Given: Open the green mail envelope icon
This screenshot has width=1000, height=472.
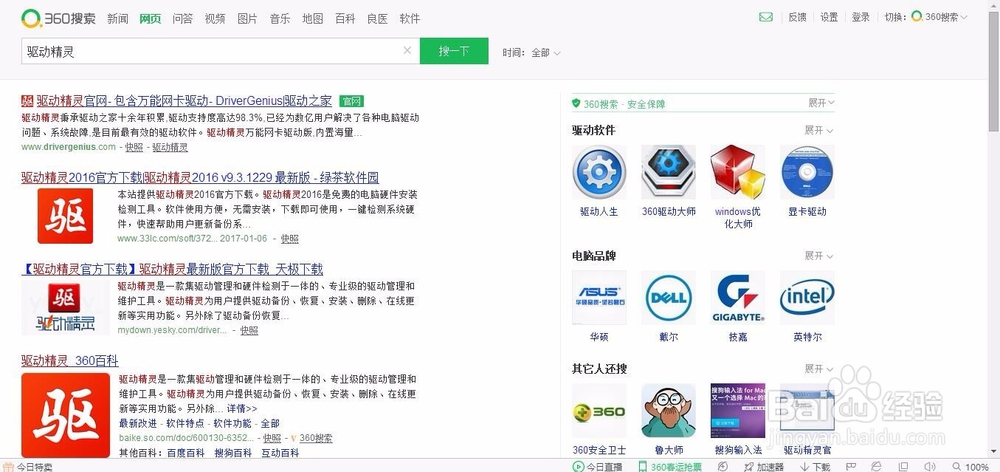Looking at the screenshot, I should point(765,17).
